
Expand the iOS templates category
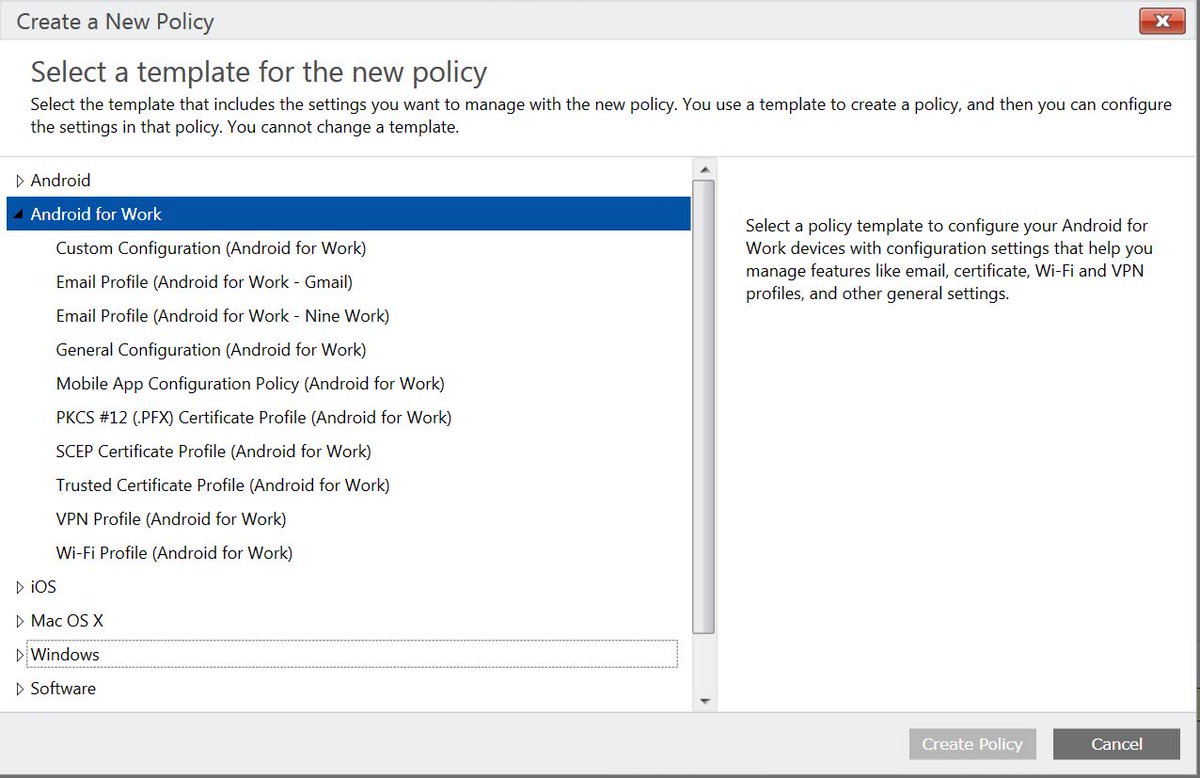[x=21, y=587]
